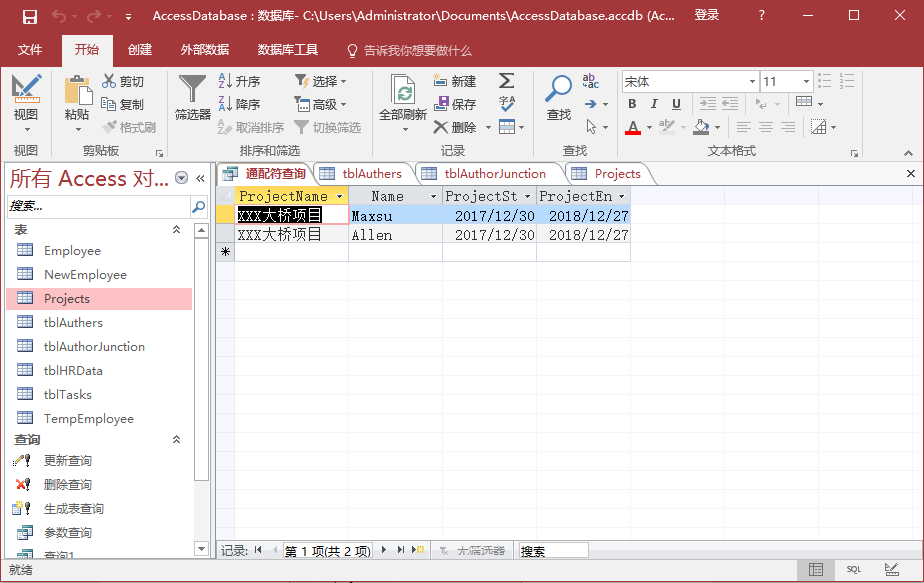Screen dimensions: 924x583
Task: Click the Find (查找) magnifier icon
Action: pyautogui.click(x=558, y=90)
